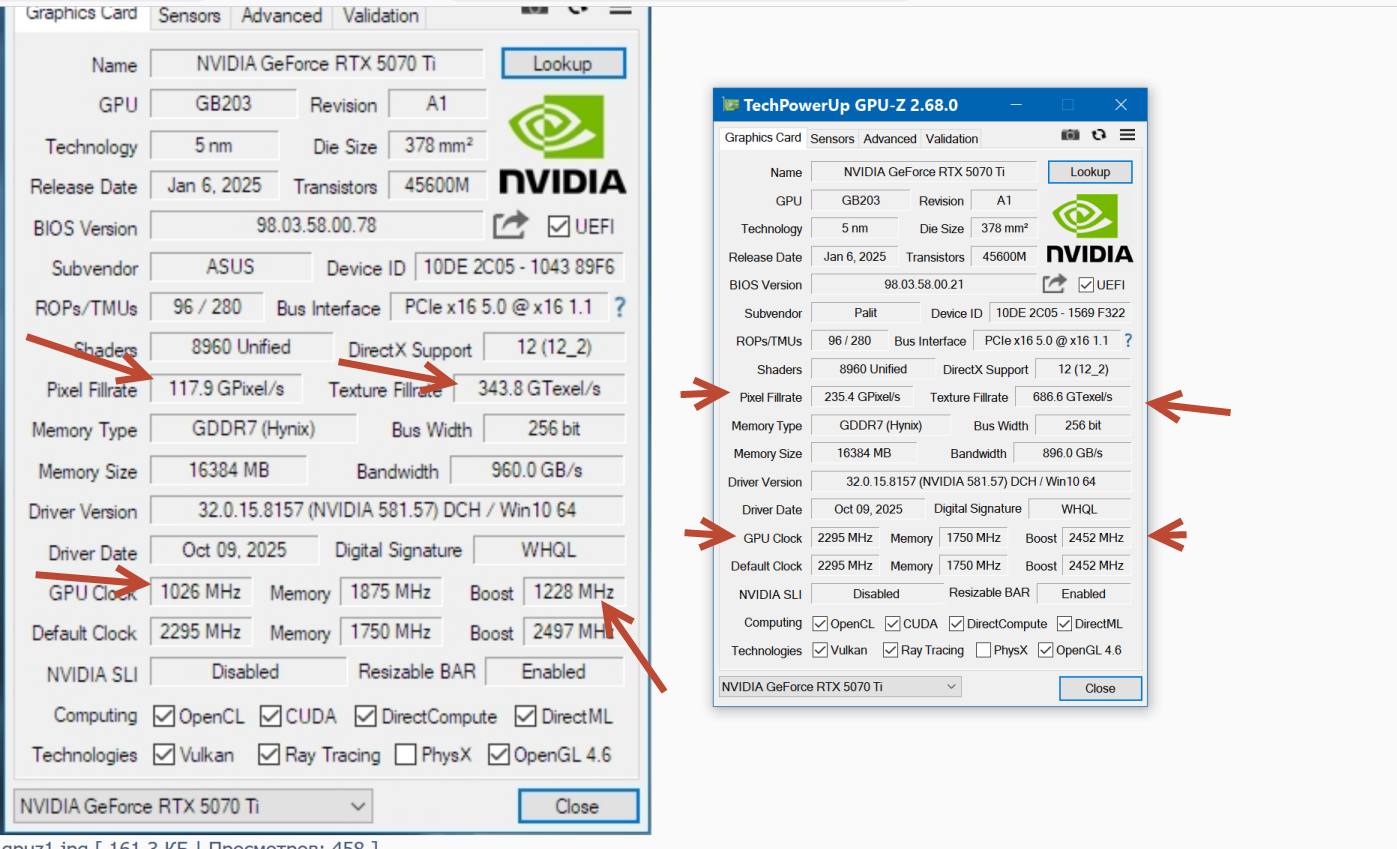The height and width of the screenshot is (849, 1397).
Task: Open the GPU selection dropdown in the Palit window
Action: tap(840, 687)
